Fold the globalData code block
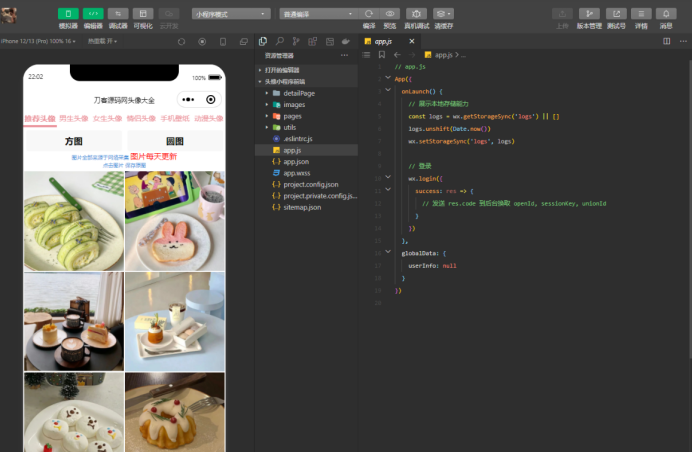This screenshot has width=692, height=453. (x=388, y=252)
